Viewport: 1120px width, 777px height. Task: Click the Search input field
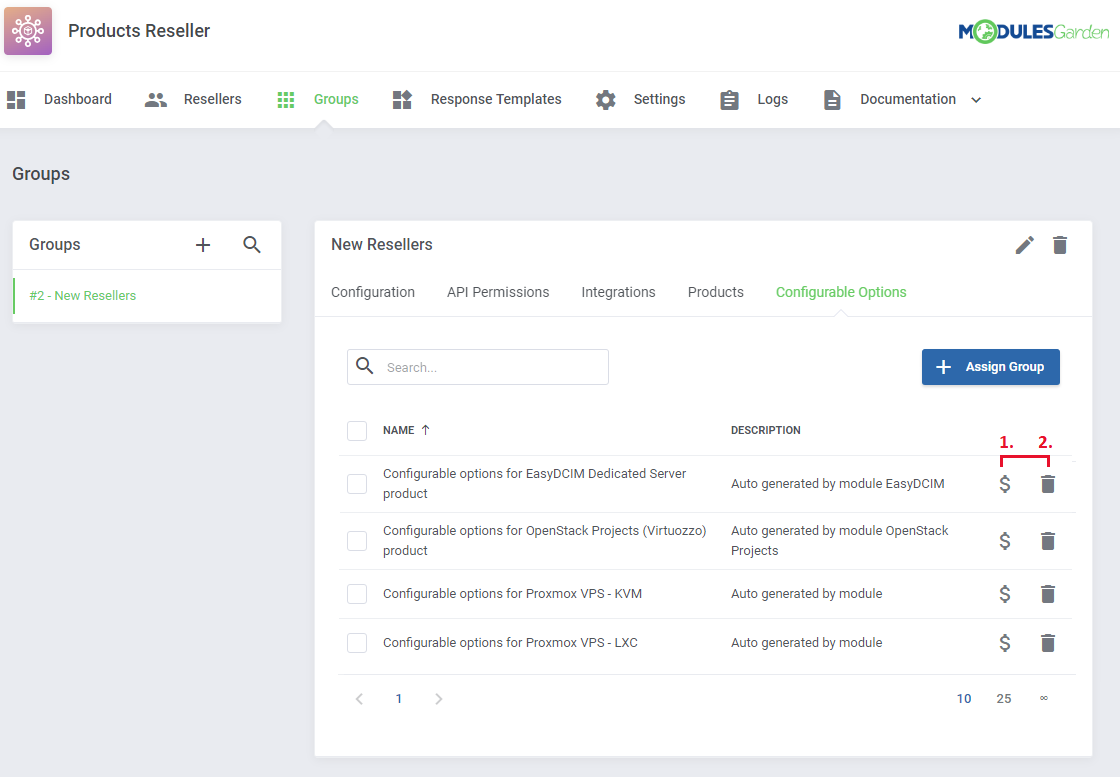click(x=478, y=367)
